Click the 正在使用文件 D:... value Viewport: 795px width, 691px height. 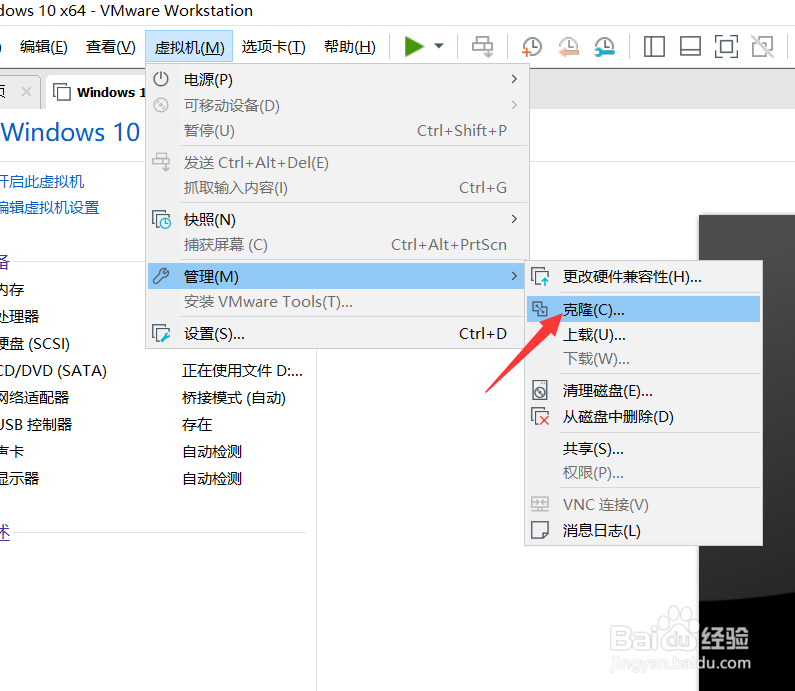click(x=242, y=371)
